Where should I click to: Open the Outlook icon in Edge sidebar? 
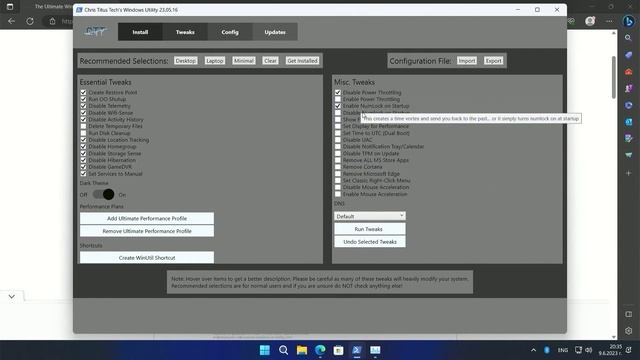[x=629, y=122]
